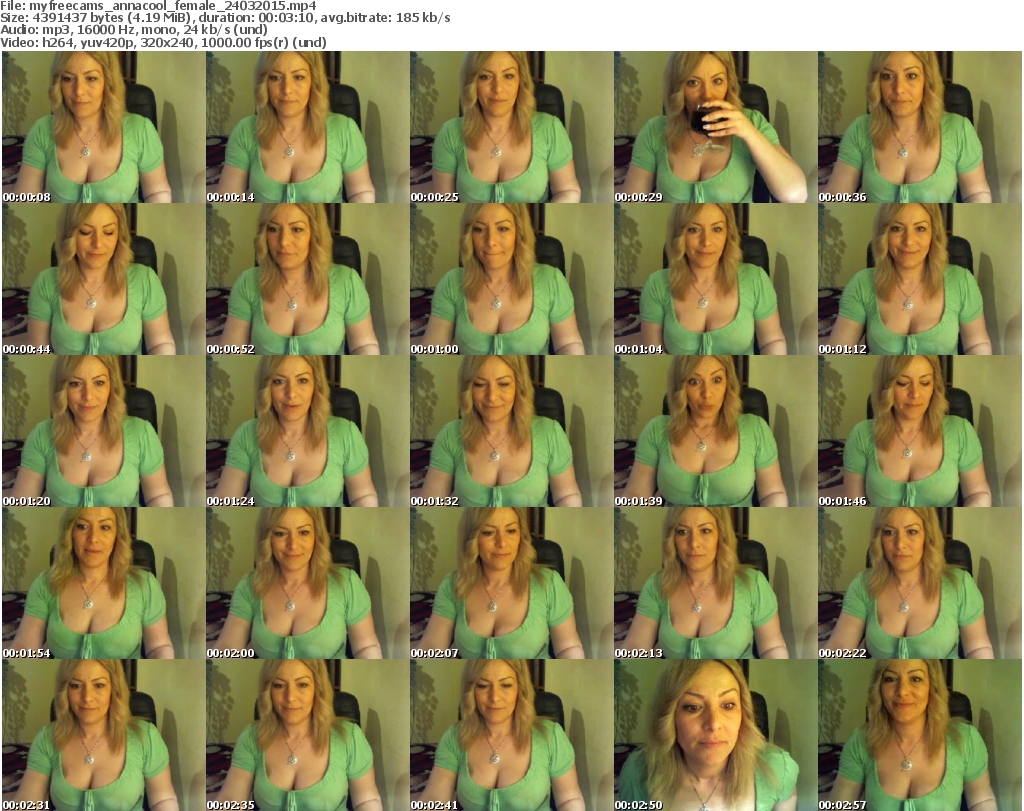Image resolution: width=1024 pixels, height=811 pixels.
Task: Click the File name line in header
Action: pos(158,6)
